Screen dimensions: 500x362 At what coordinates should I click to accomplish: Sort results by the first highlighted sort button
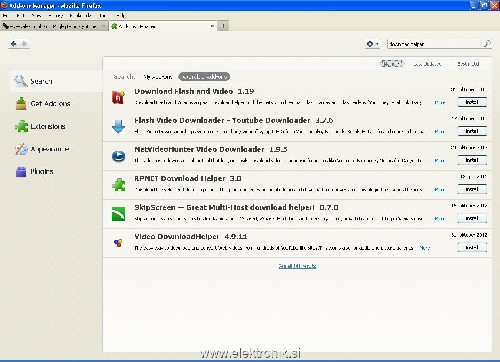pyautogui.click(x=392, y=63)
